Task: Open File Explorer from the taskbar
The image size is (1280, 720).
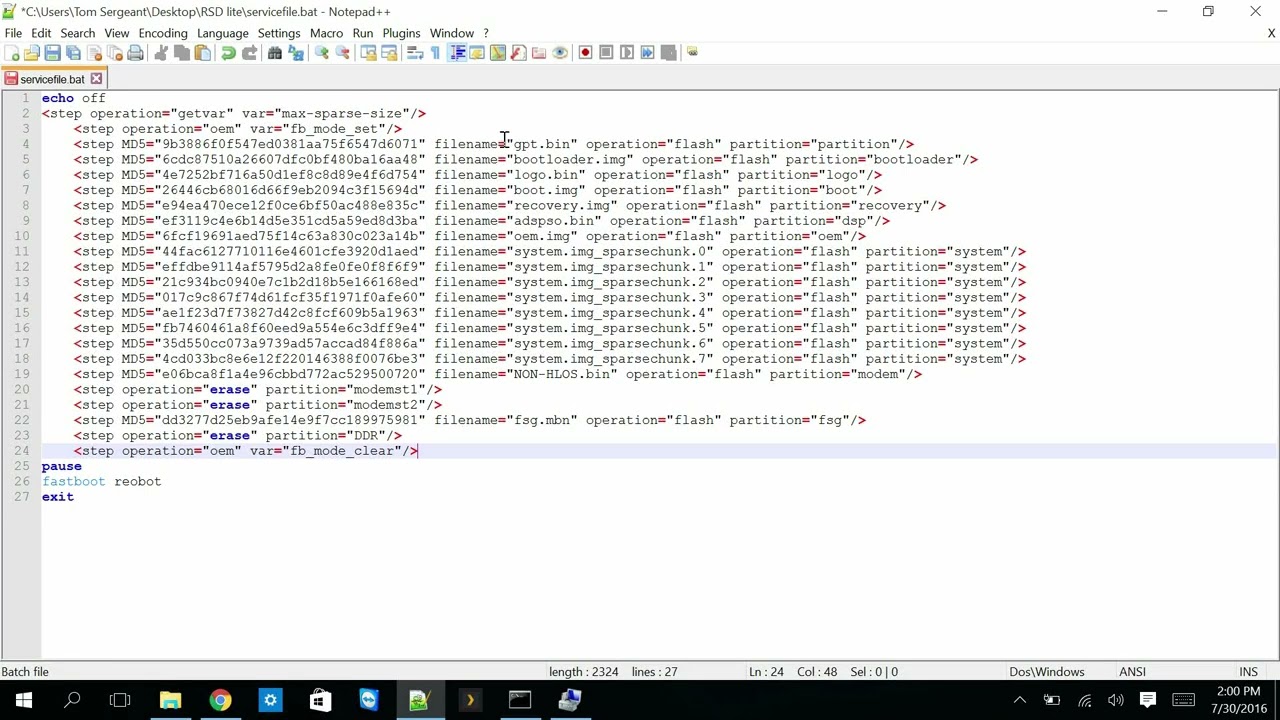Action: pos(170,700)
